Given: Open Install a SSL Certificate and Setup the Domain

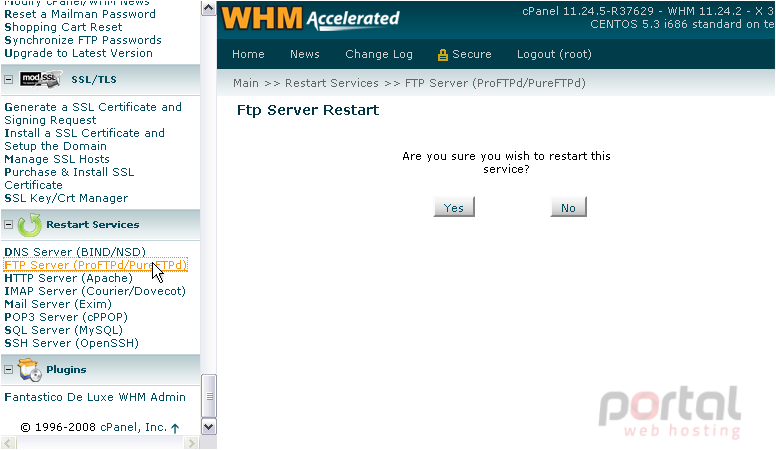Looking at the screenshot, I should pyautogui.click(x=84, y=140).
